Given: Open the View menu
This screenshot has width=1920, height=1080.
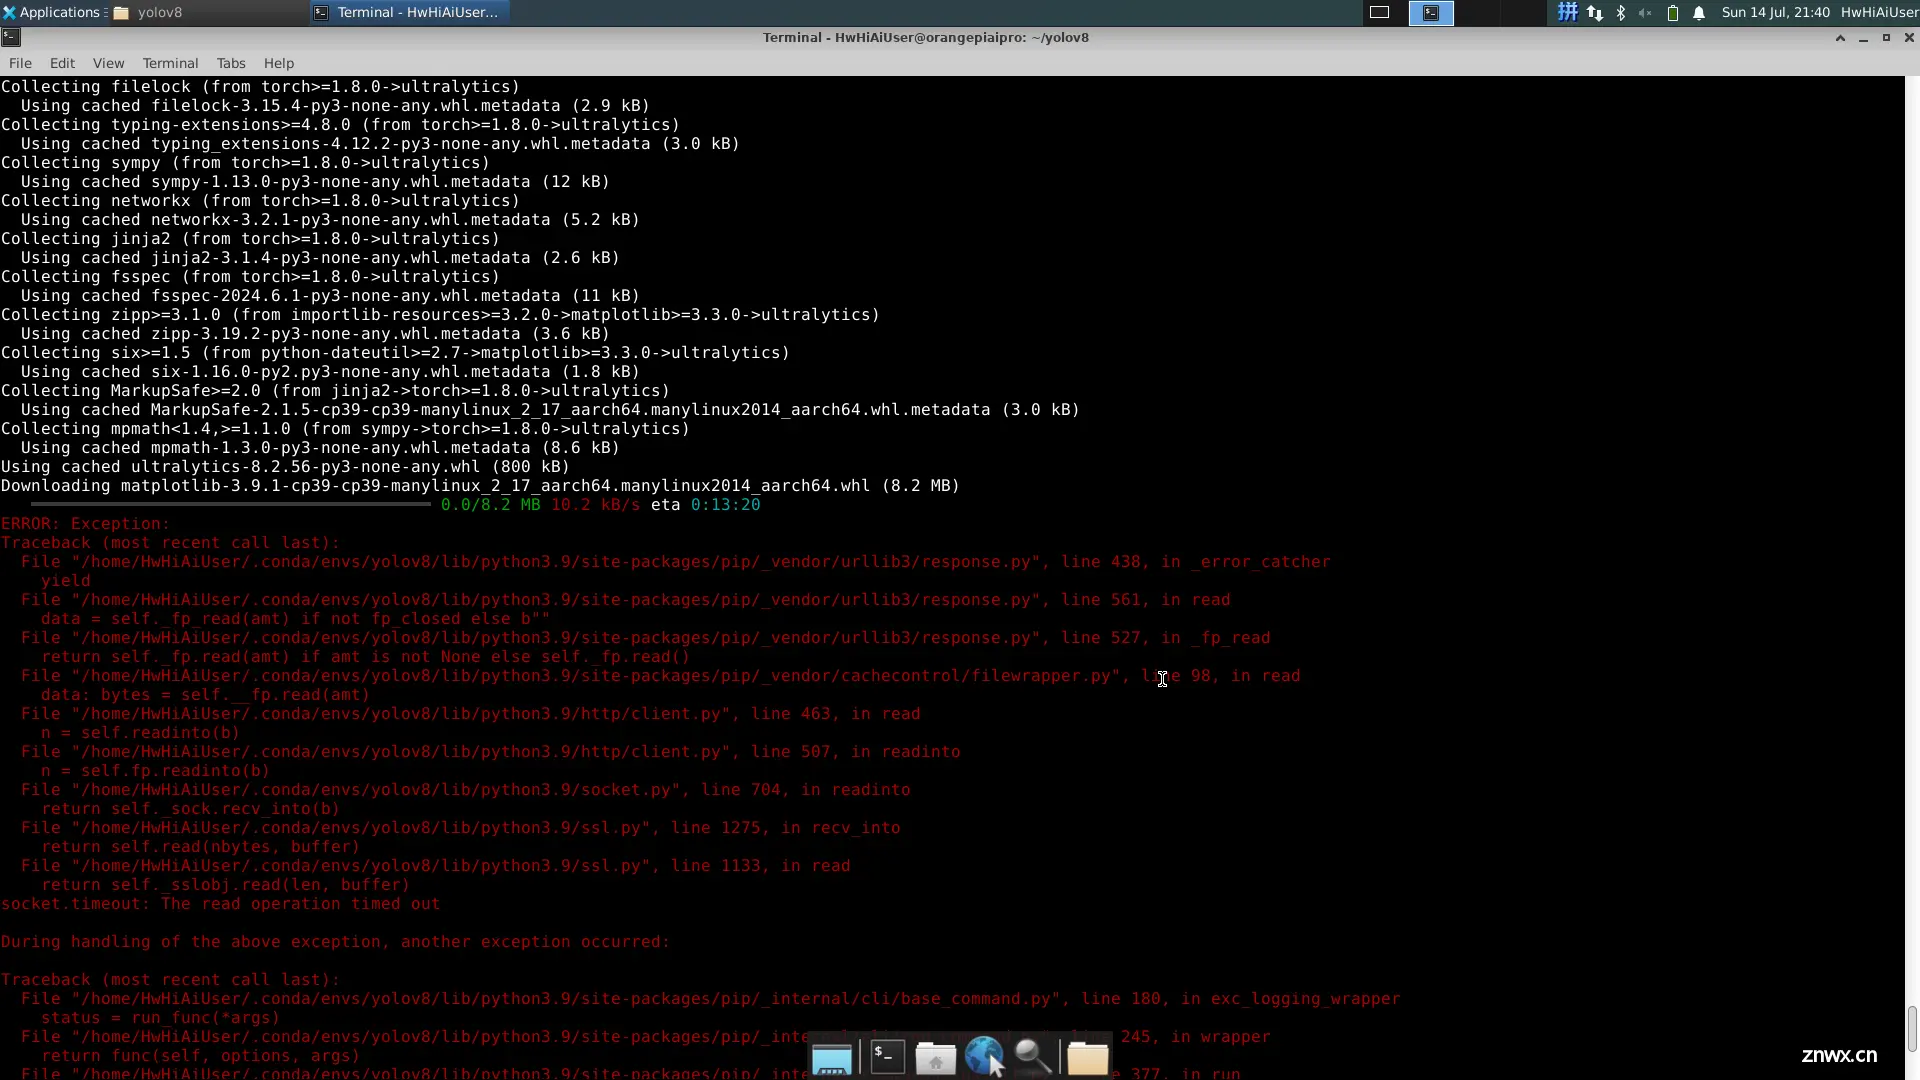Looking at the screenshot, I should [x=108, y=63].
